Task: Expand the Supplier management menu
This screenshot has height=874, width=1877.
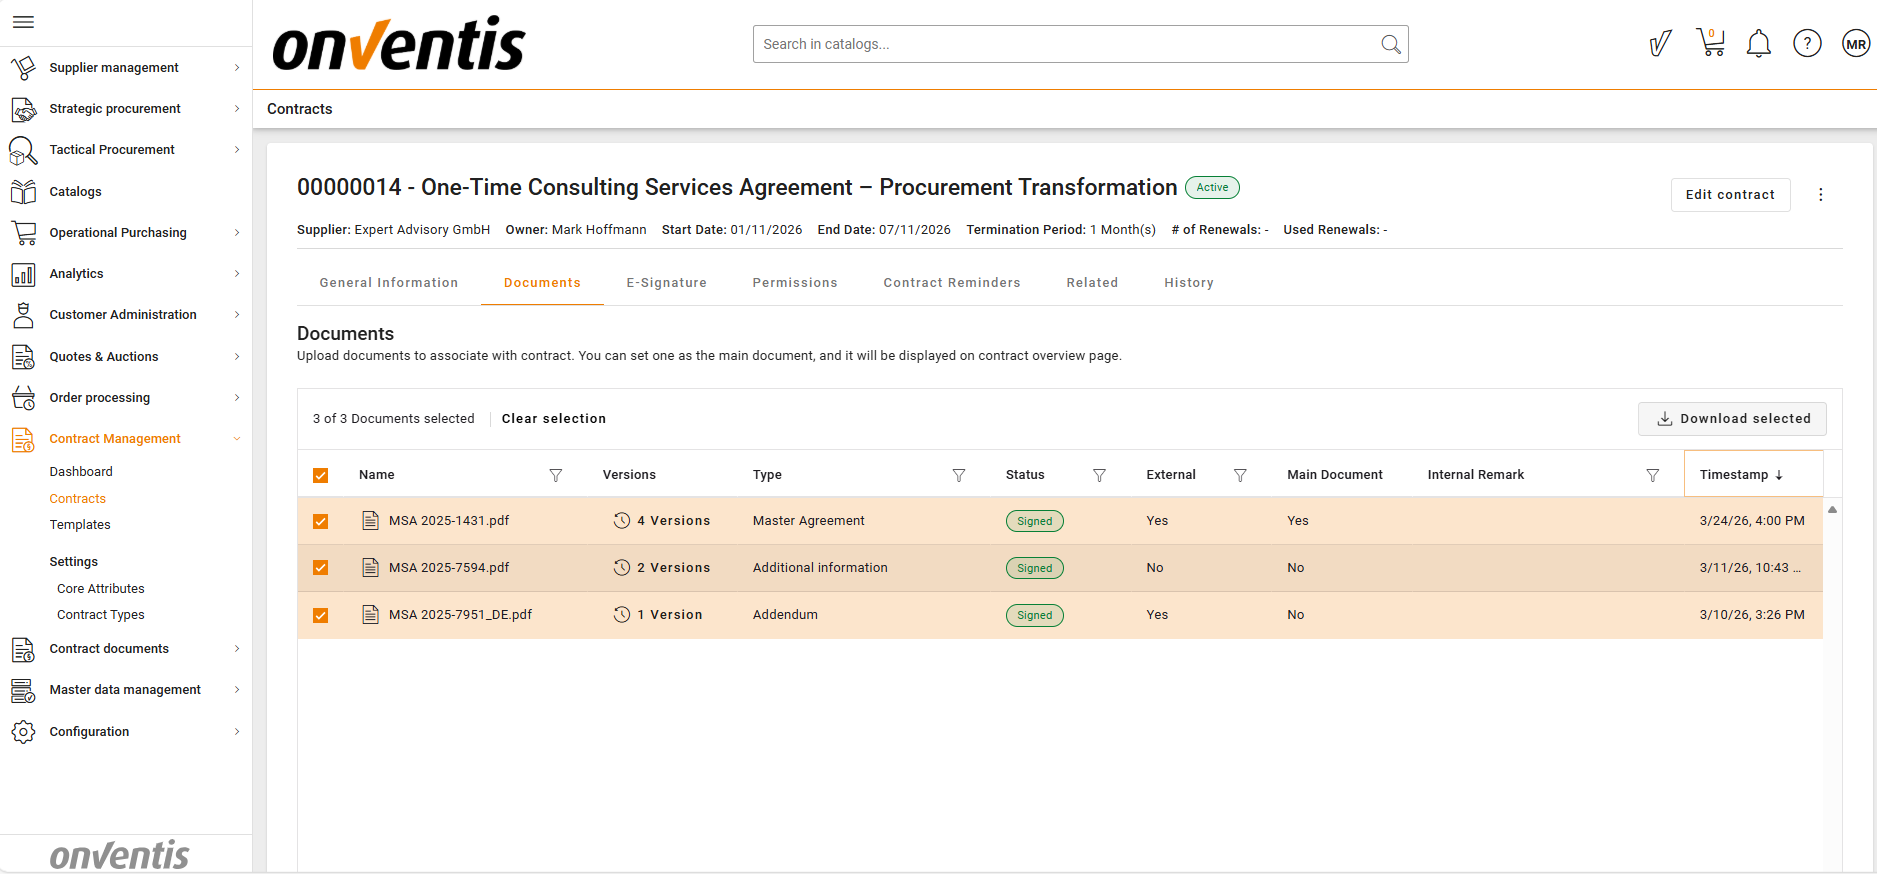Action: pos(125,68)
